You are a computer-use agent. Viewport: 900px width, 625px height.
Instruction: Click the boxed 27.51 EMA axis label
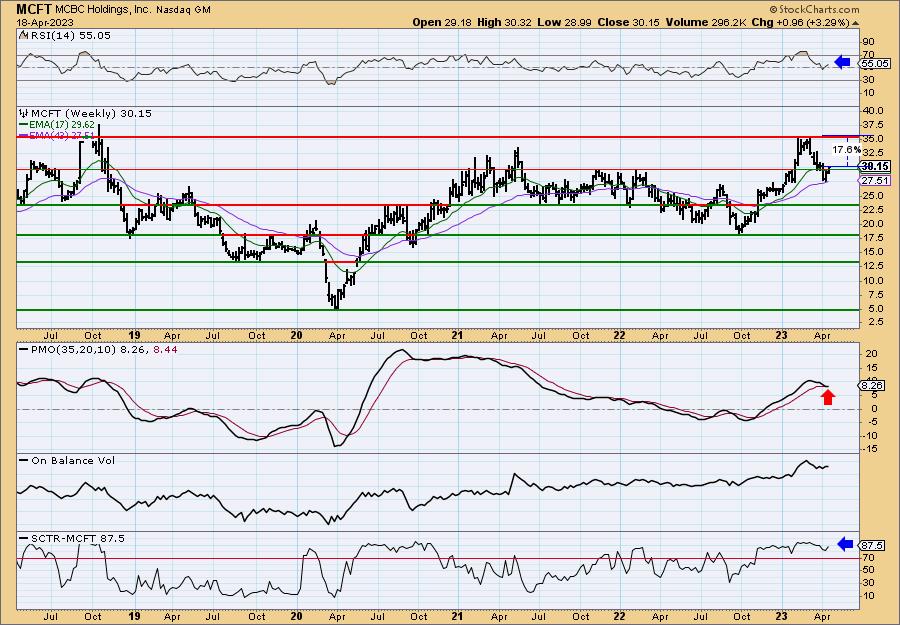876,181
